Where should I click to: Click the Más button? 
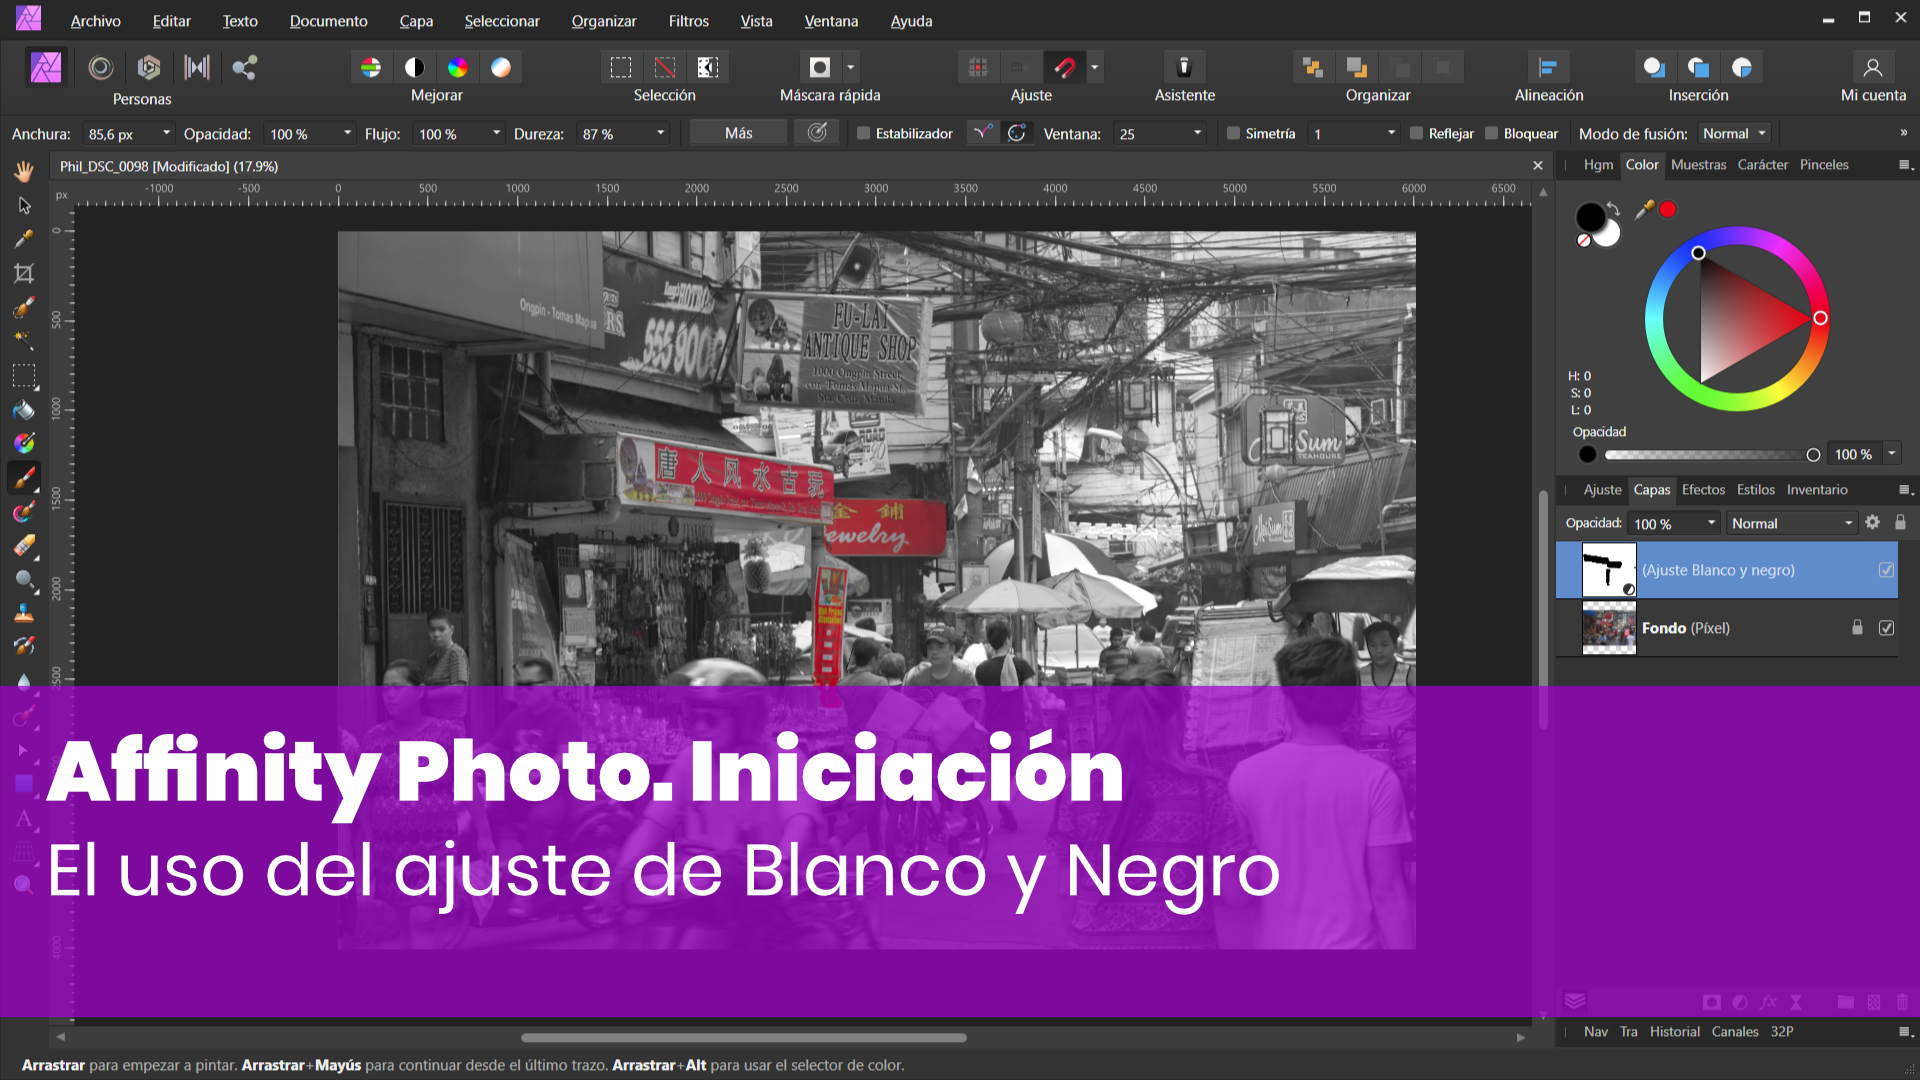(738, 133)
